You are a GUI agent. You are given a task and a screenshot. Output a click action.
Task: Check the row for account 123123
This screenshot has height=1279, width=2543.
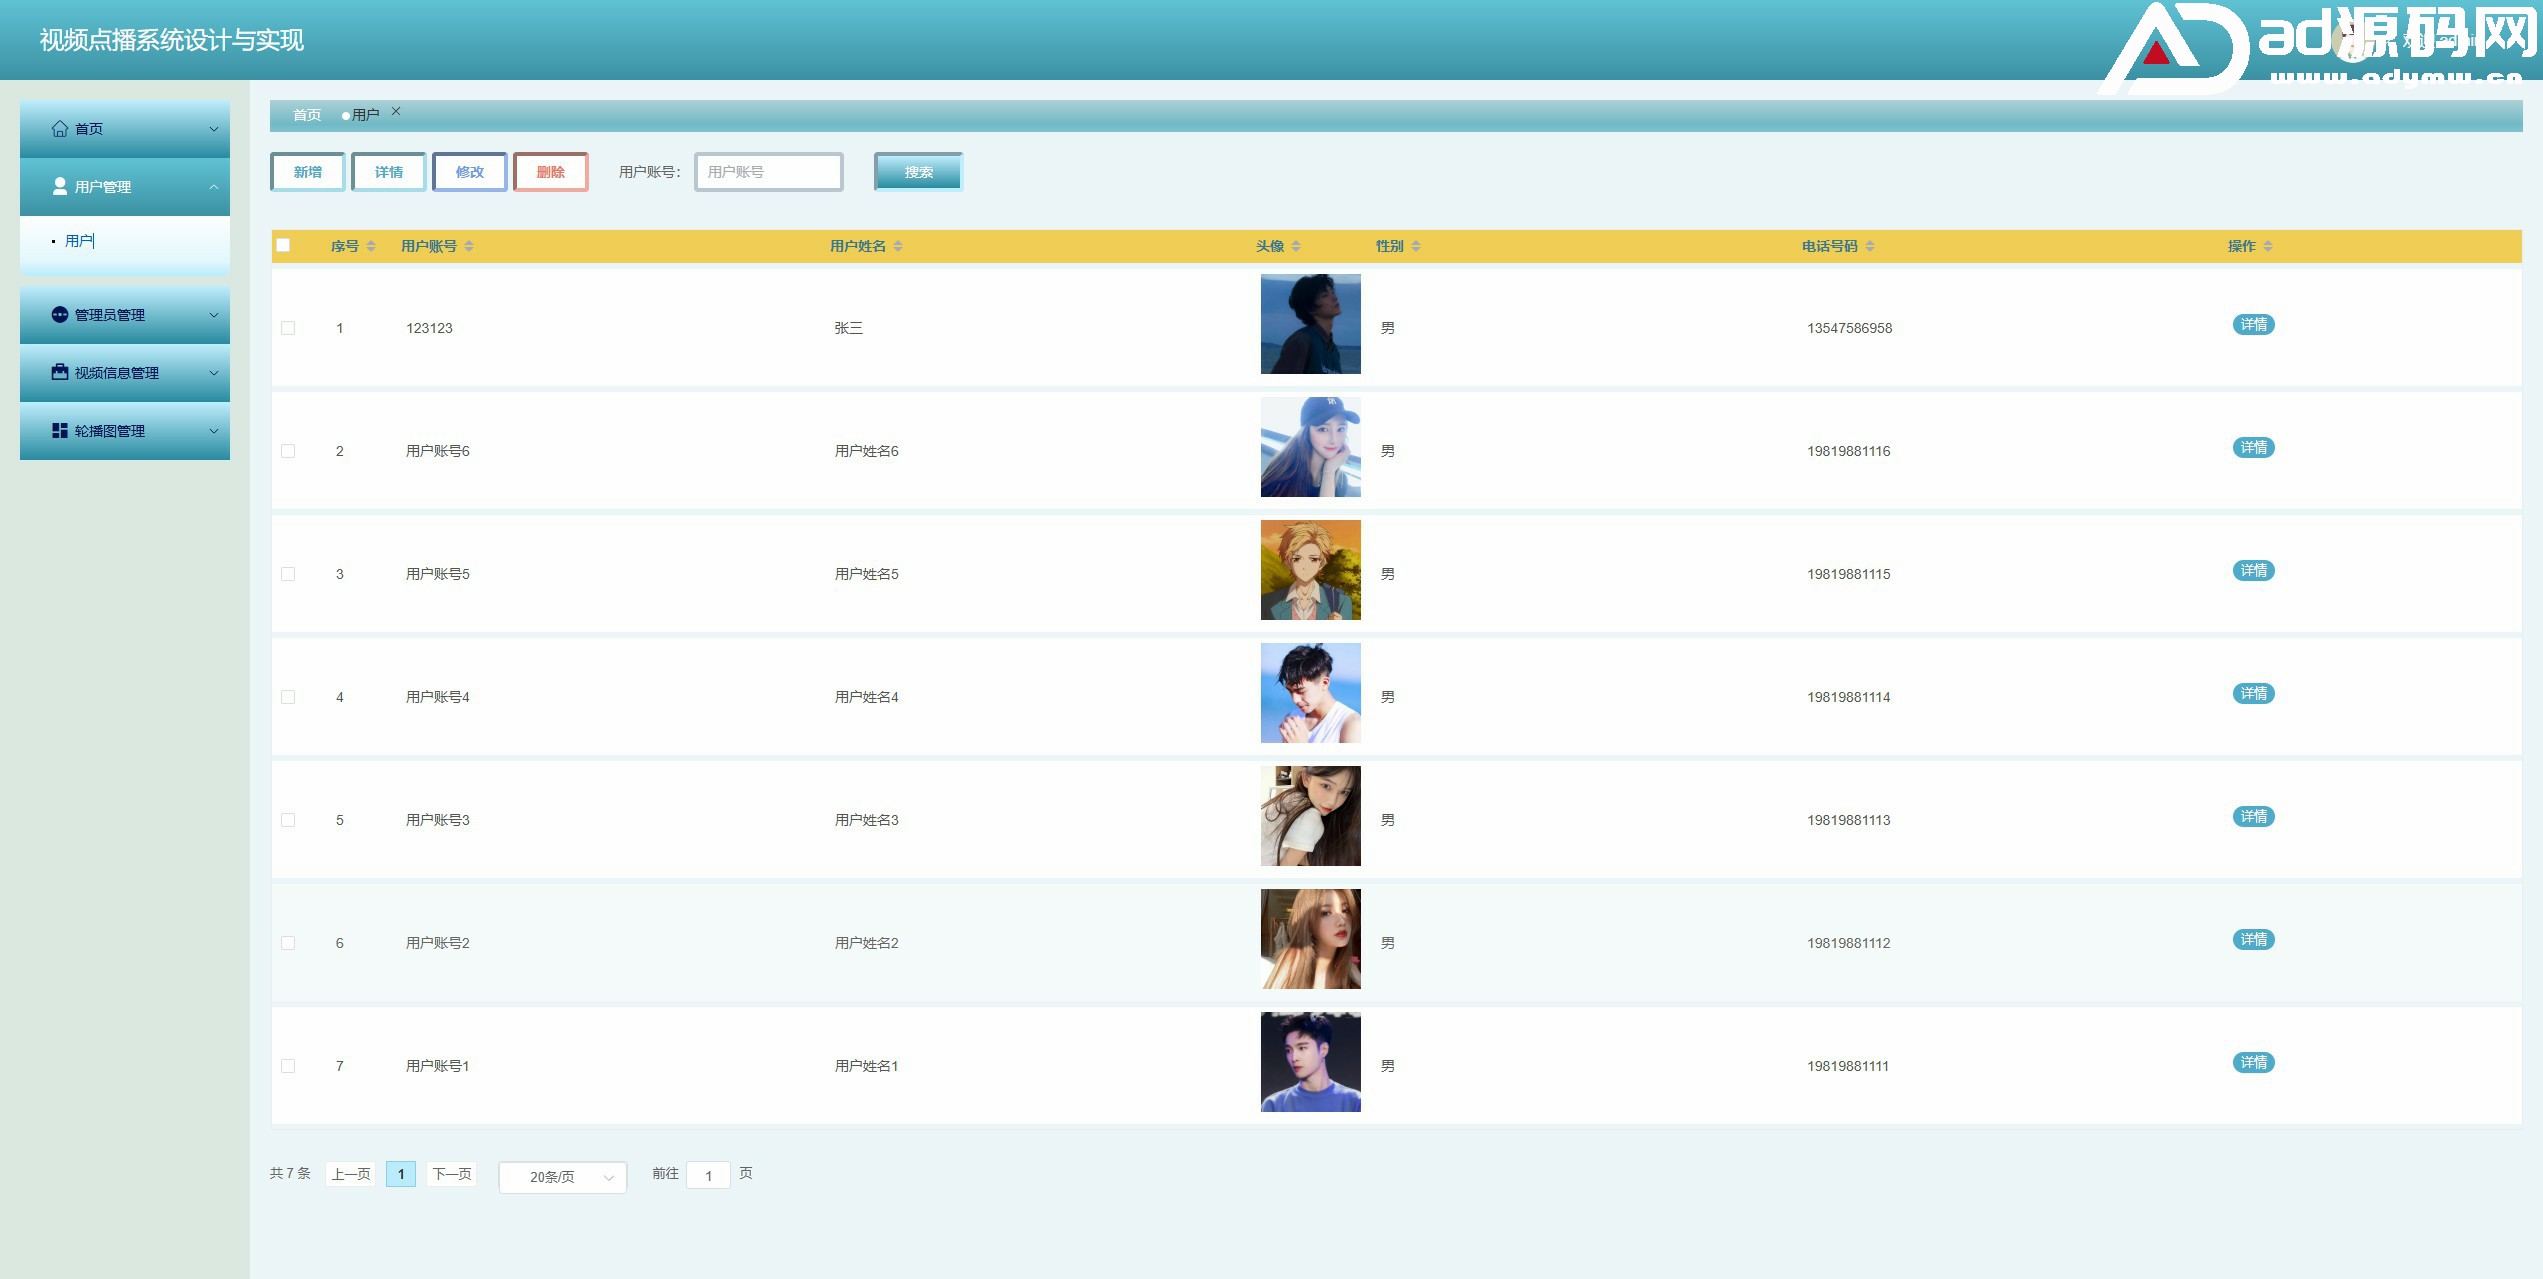point(288,328)
